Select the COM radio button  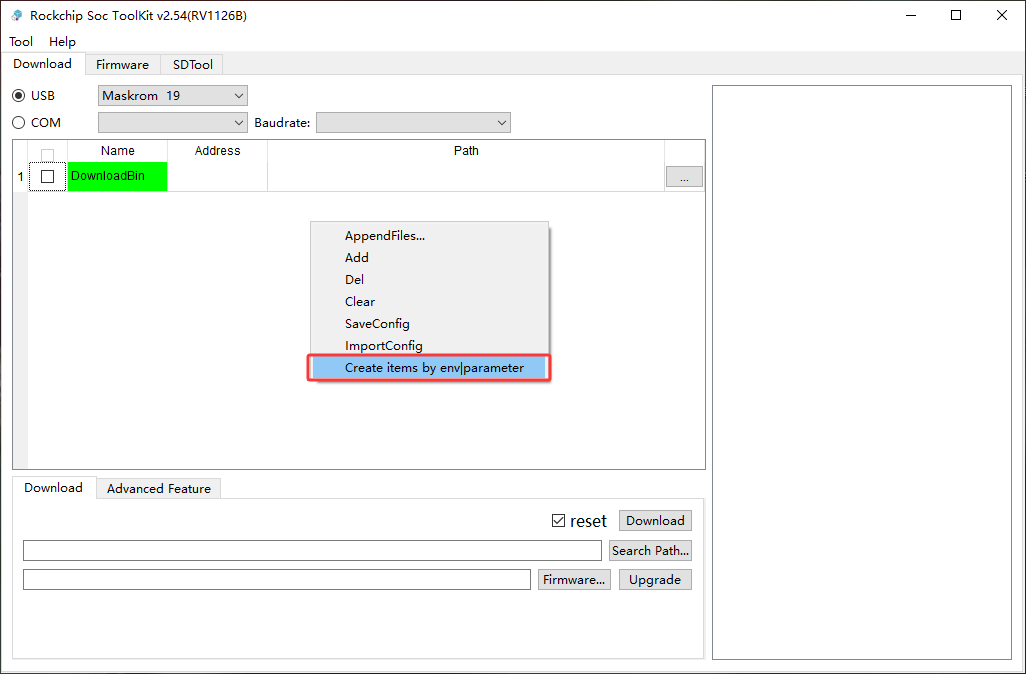pos(19,122)
